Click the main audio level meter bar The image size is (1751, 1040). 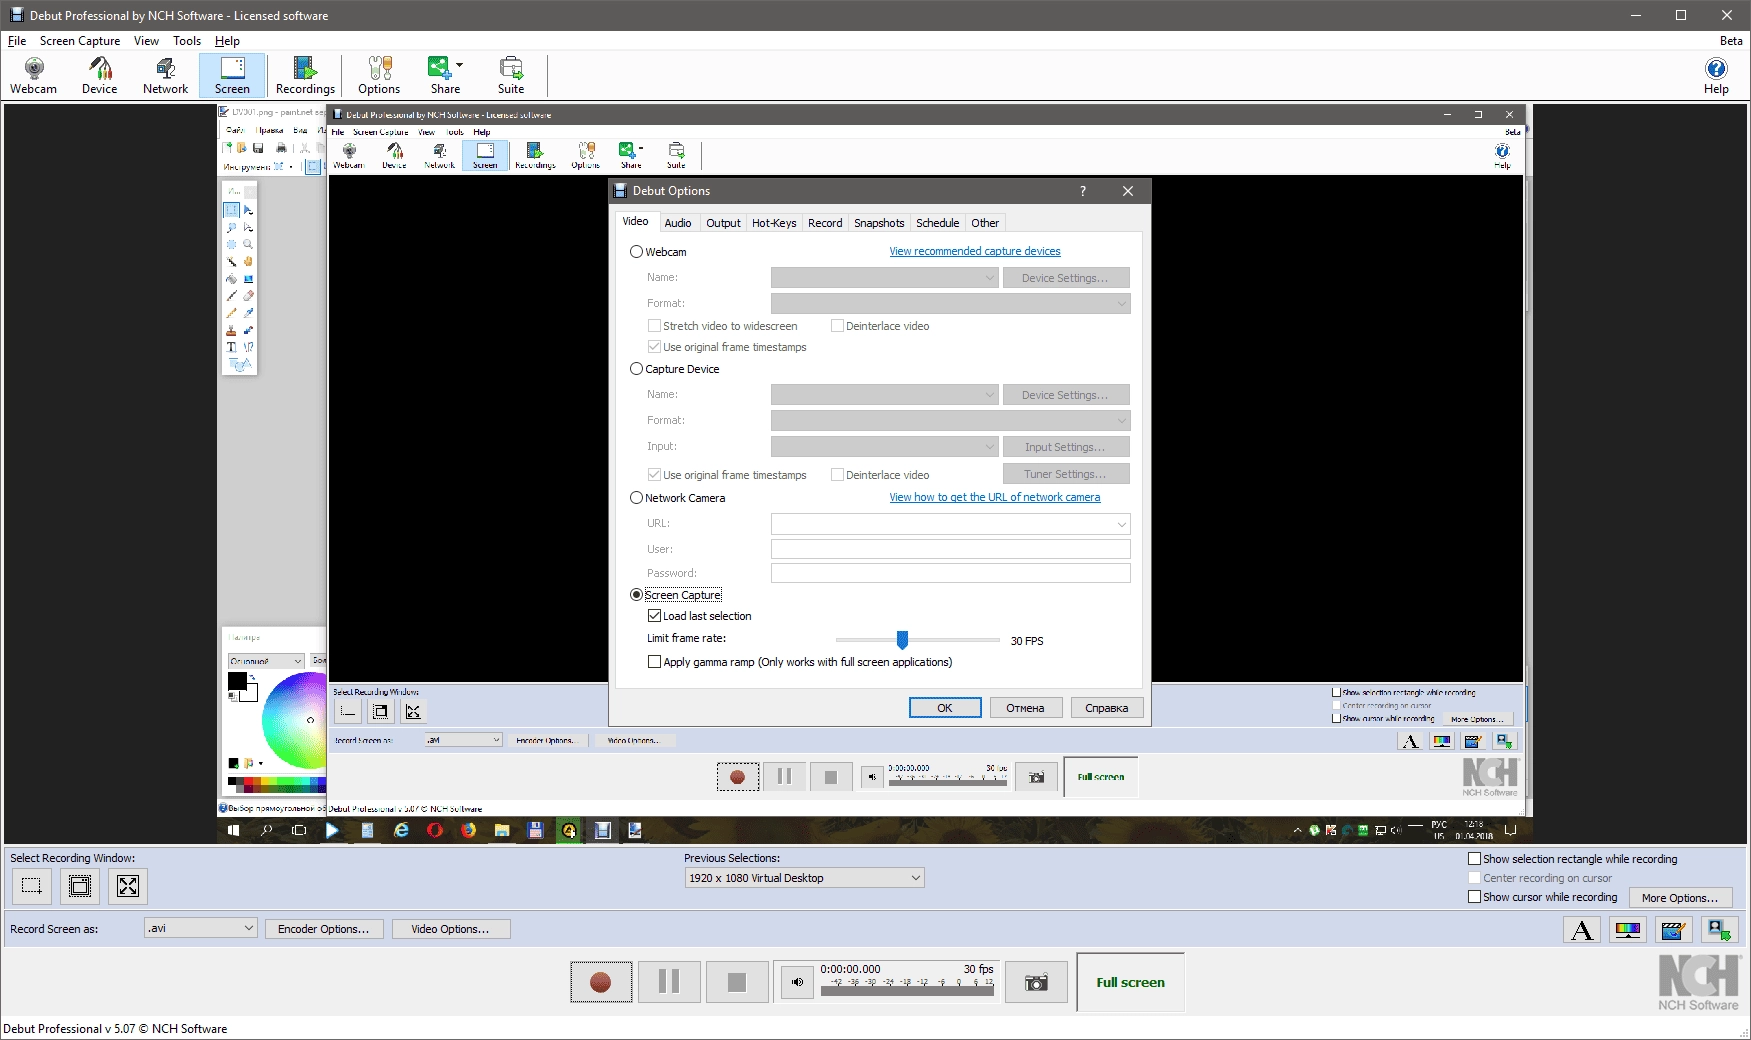907,990
